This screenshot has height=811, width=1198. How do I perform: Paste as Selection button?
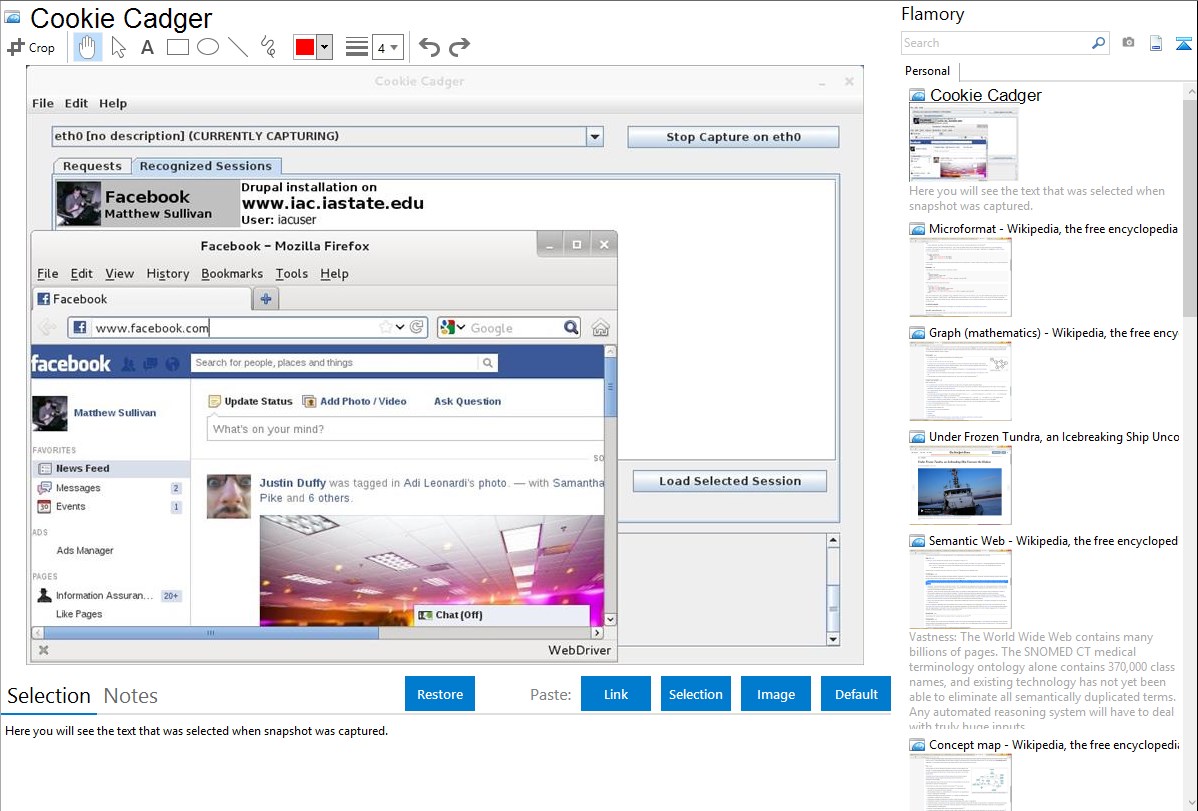coord(695,694)
